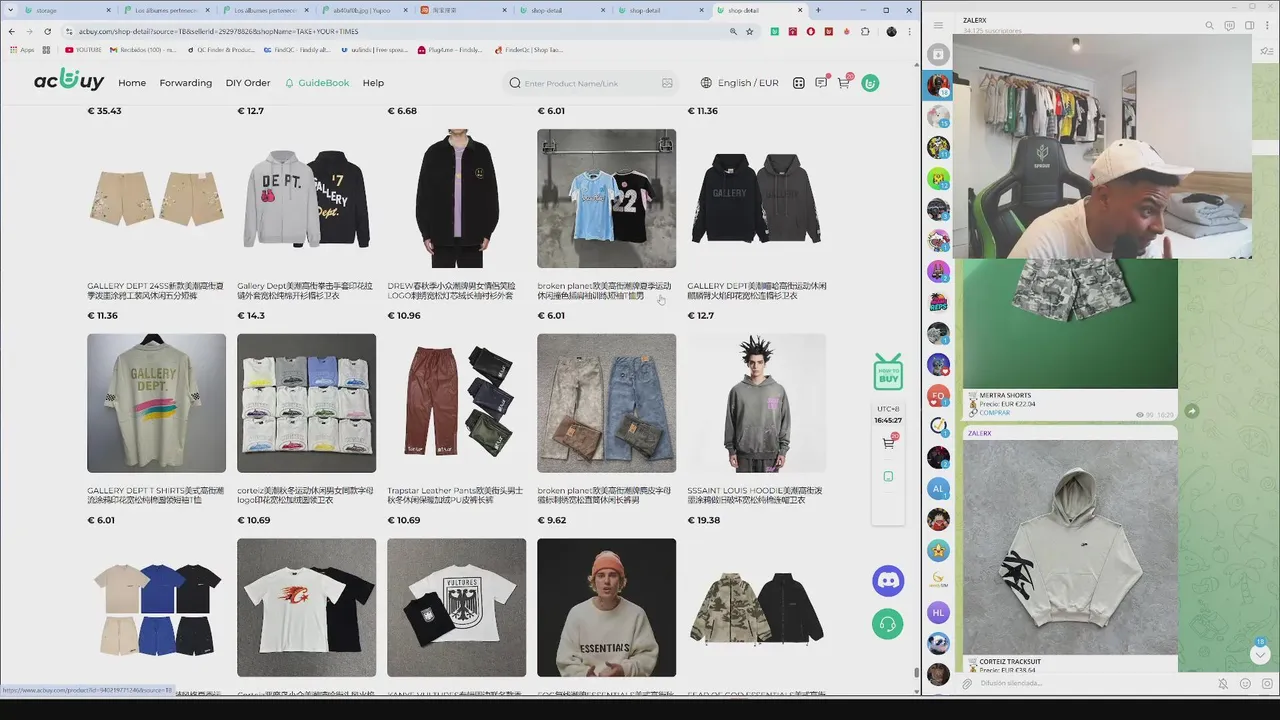This screenshot has height=720, width=1280.
Task: Open the acbuy user profile avatar
Action: [870, 83]
